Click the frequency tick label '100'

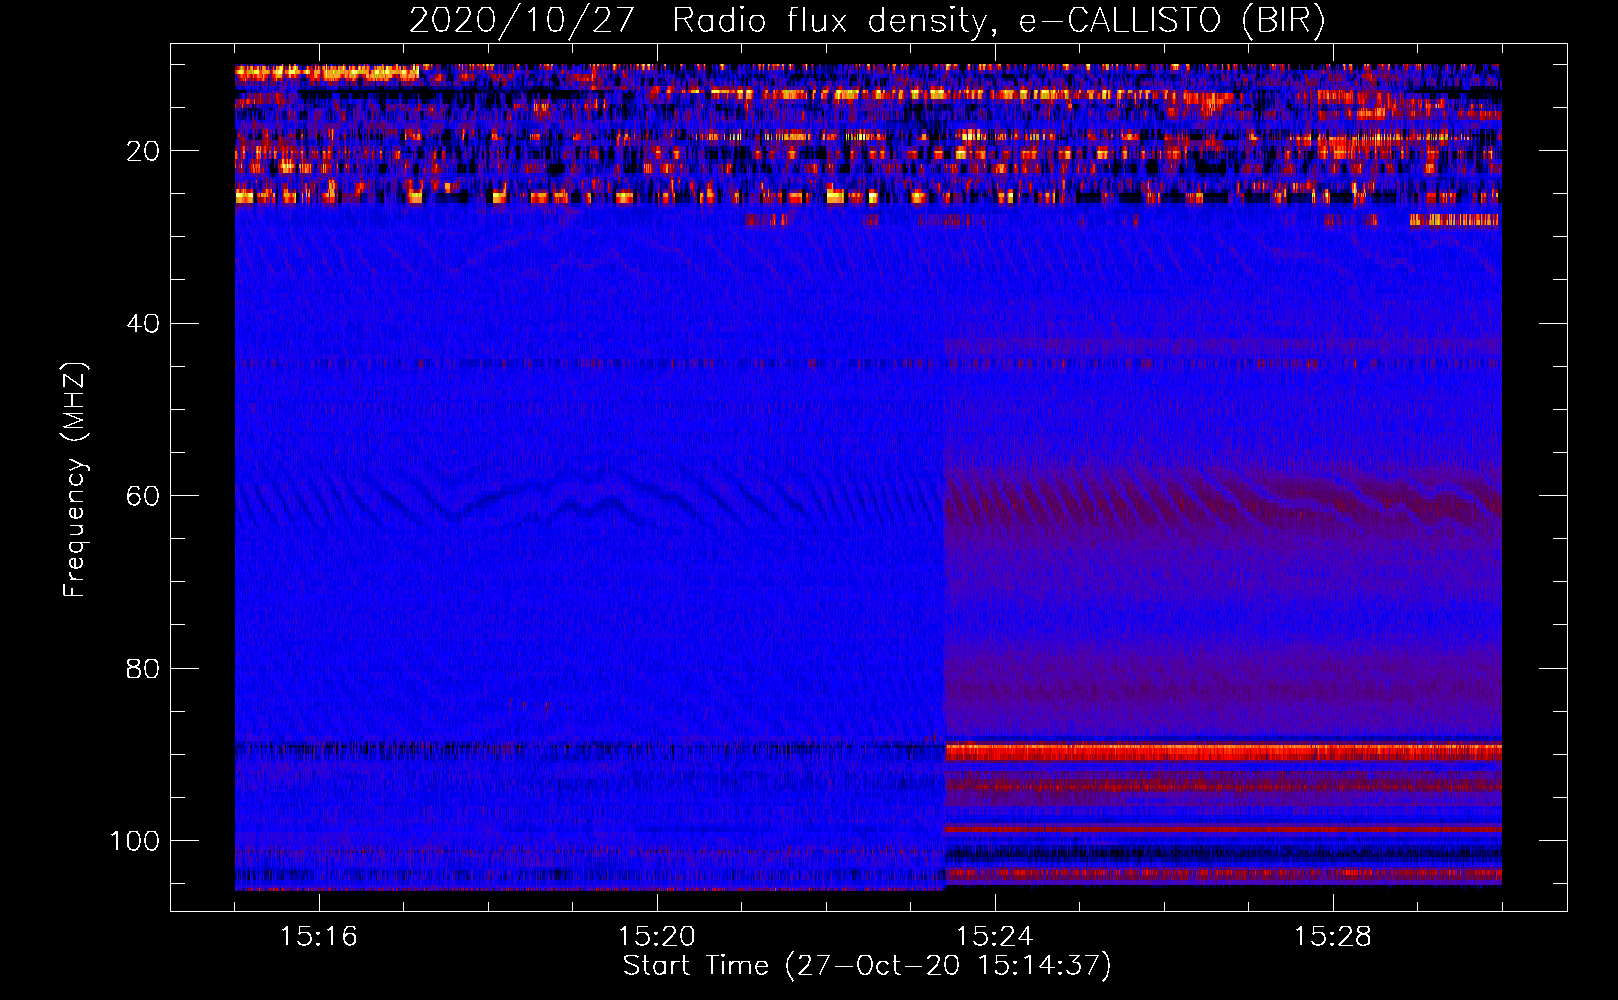click(135, 841)
